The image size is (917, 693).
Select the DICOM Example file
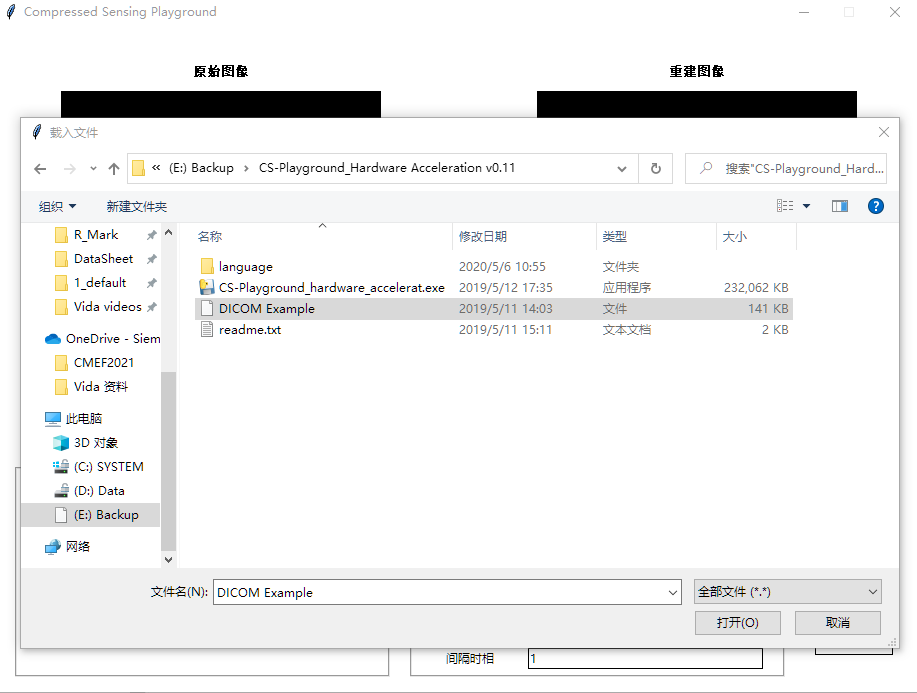coord(494,309)
